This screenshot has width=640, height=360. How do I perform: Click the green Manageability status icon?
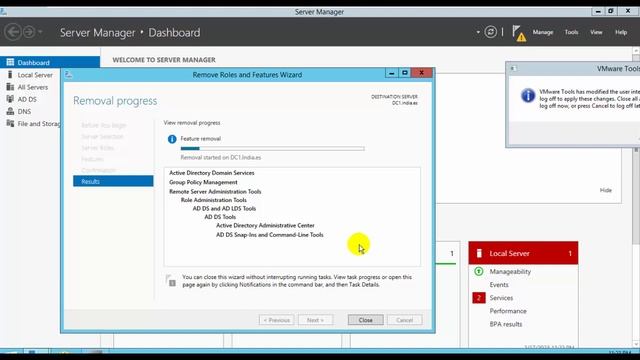[x=478, y=271]
